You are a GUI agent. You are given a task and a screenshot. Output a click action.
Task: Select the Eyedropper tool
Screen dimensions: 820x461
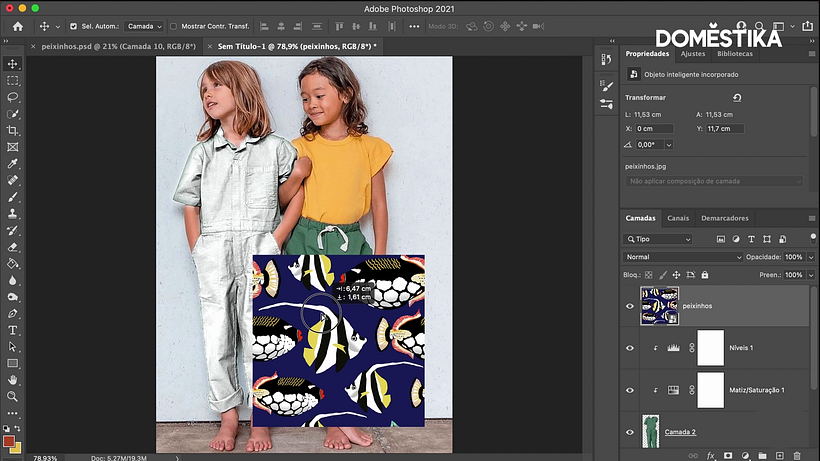(x=13, y=164)
